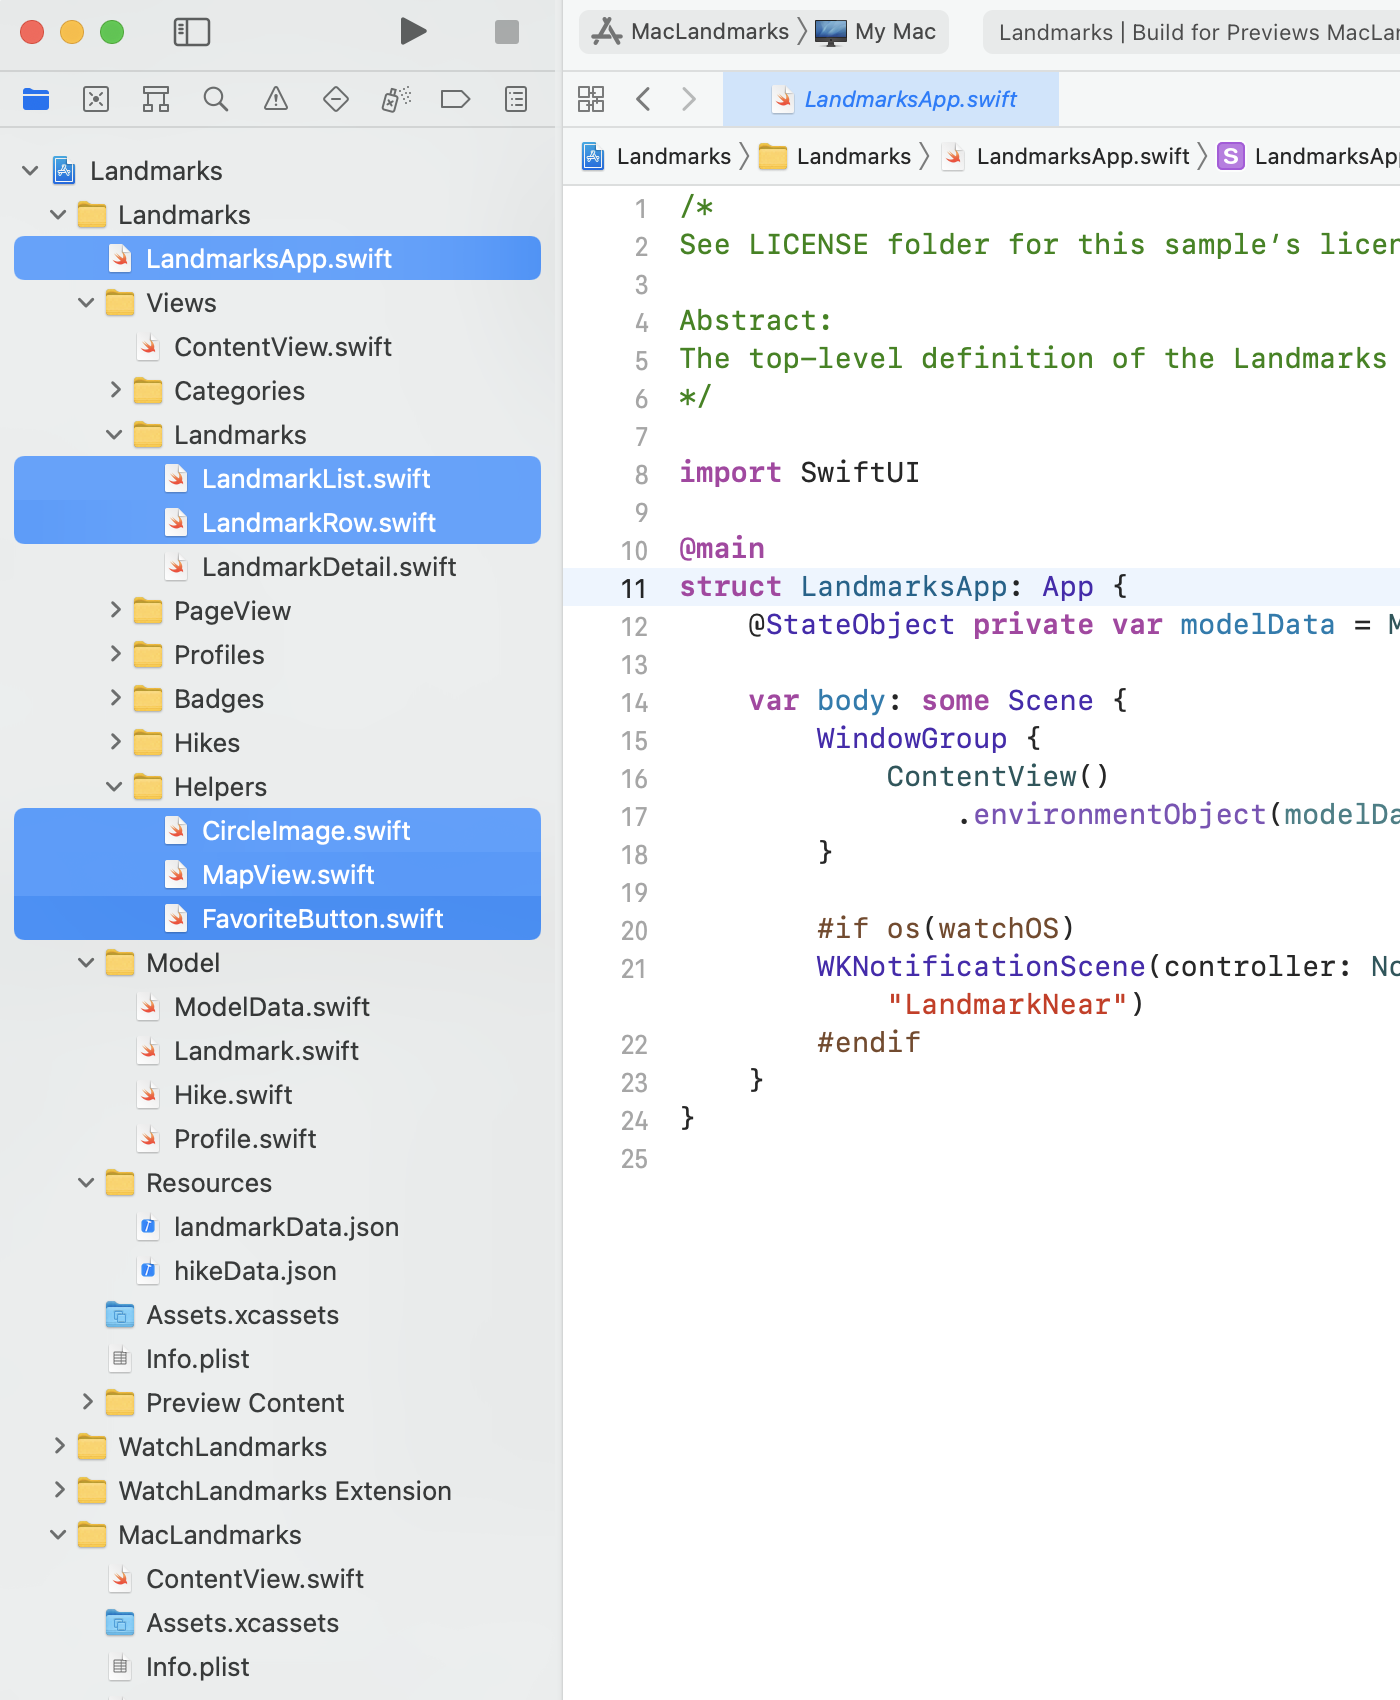Click LandmarksApp.swift in jump bar
1400x1700 pixels.
(x=1066, y=156)
